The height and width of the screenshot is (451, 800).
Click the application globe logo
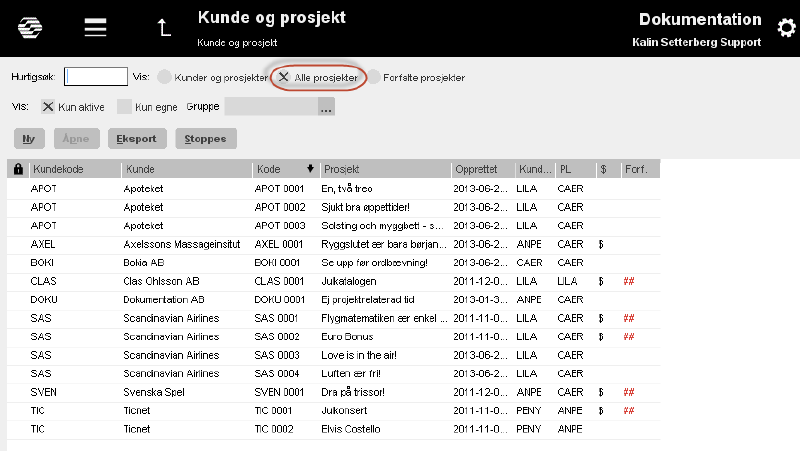coord(30,28)
